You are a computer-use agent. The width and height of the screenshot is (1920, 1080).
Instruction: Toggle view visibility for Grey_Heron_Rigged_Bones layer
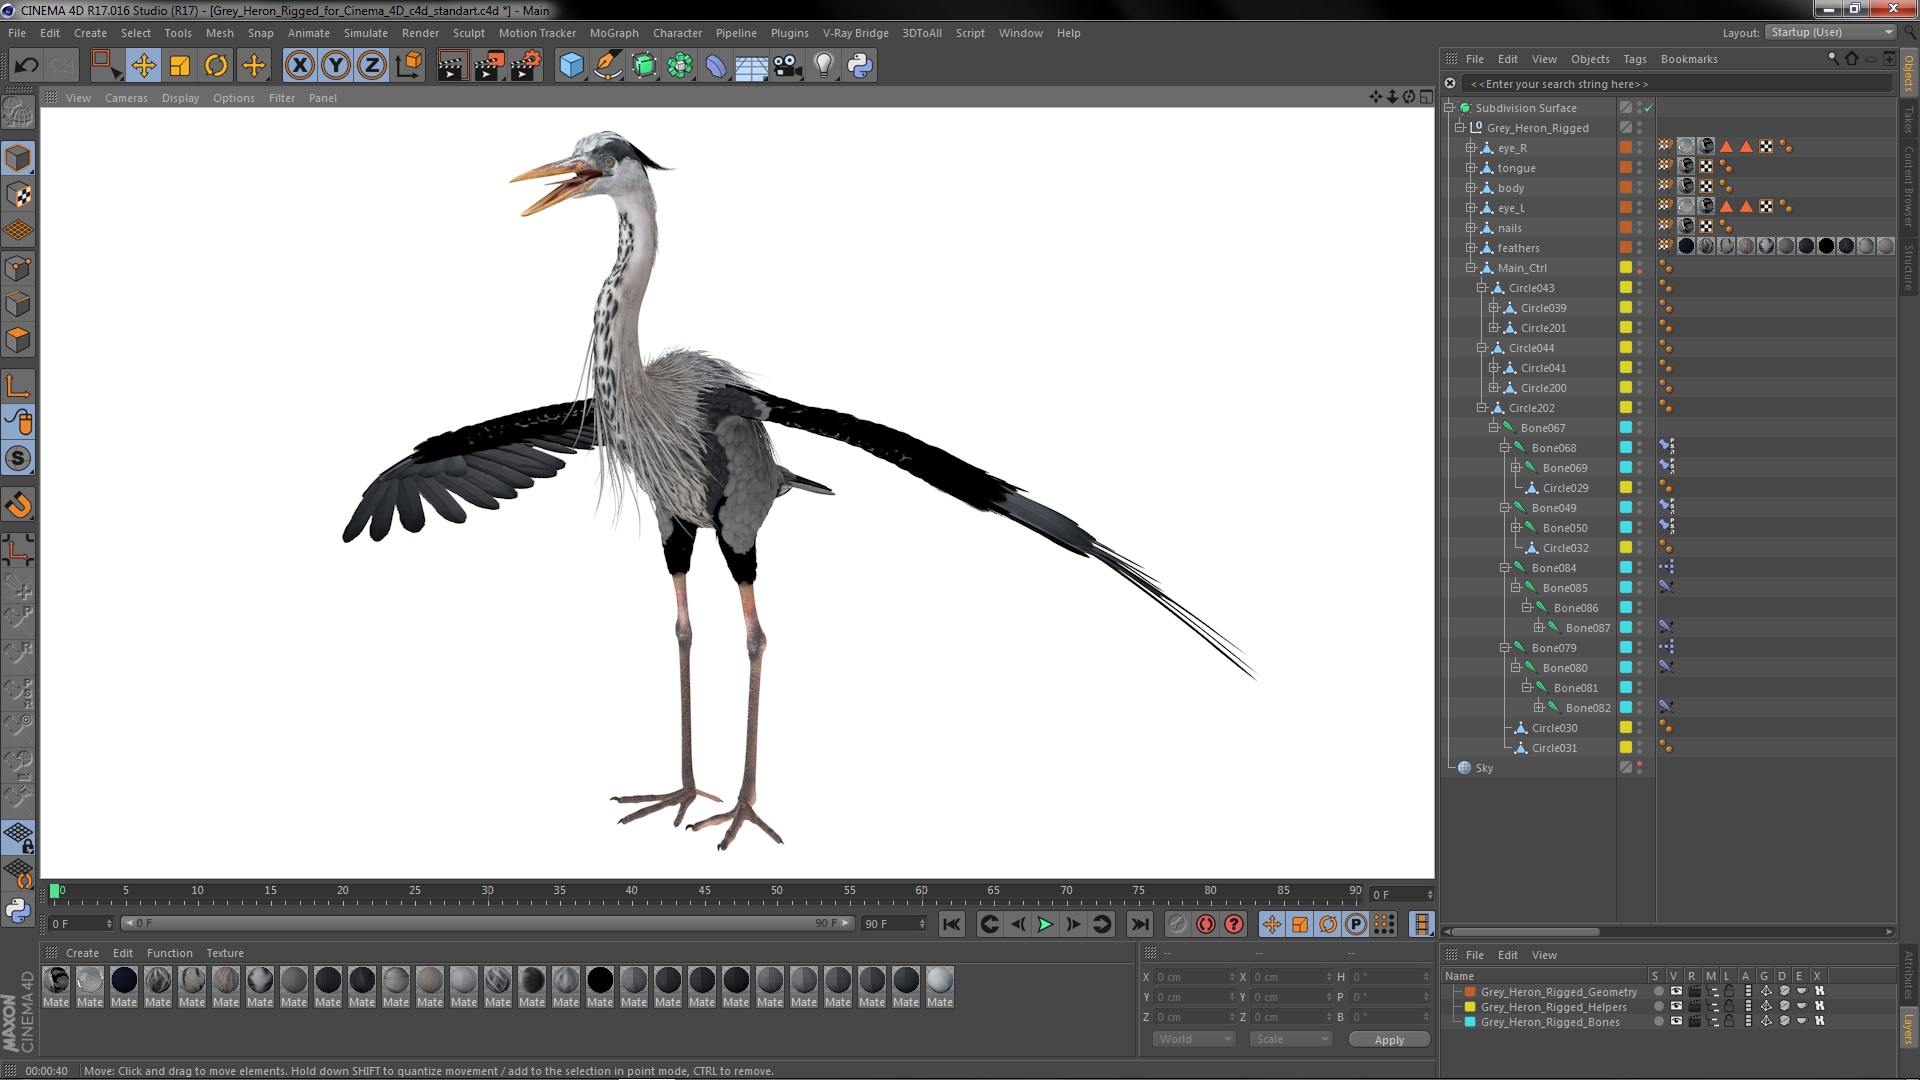1676,1022
